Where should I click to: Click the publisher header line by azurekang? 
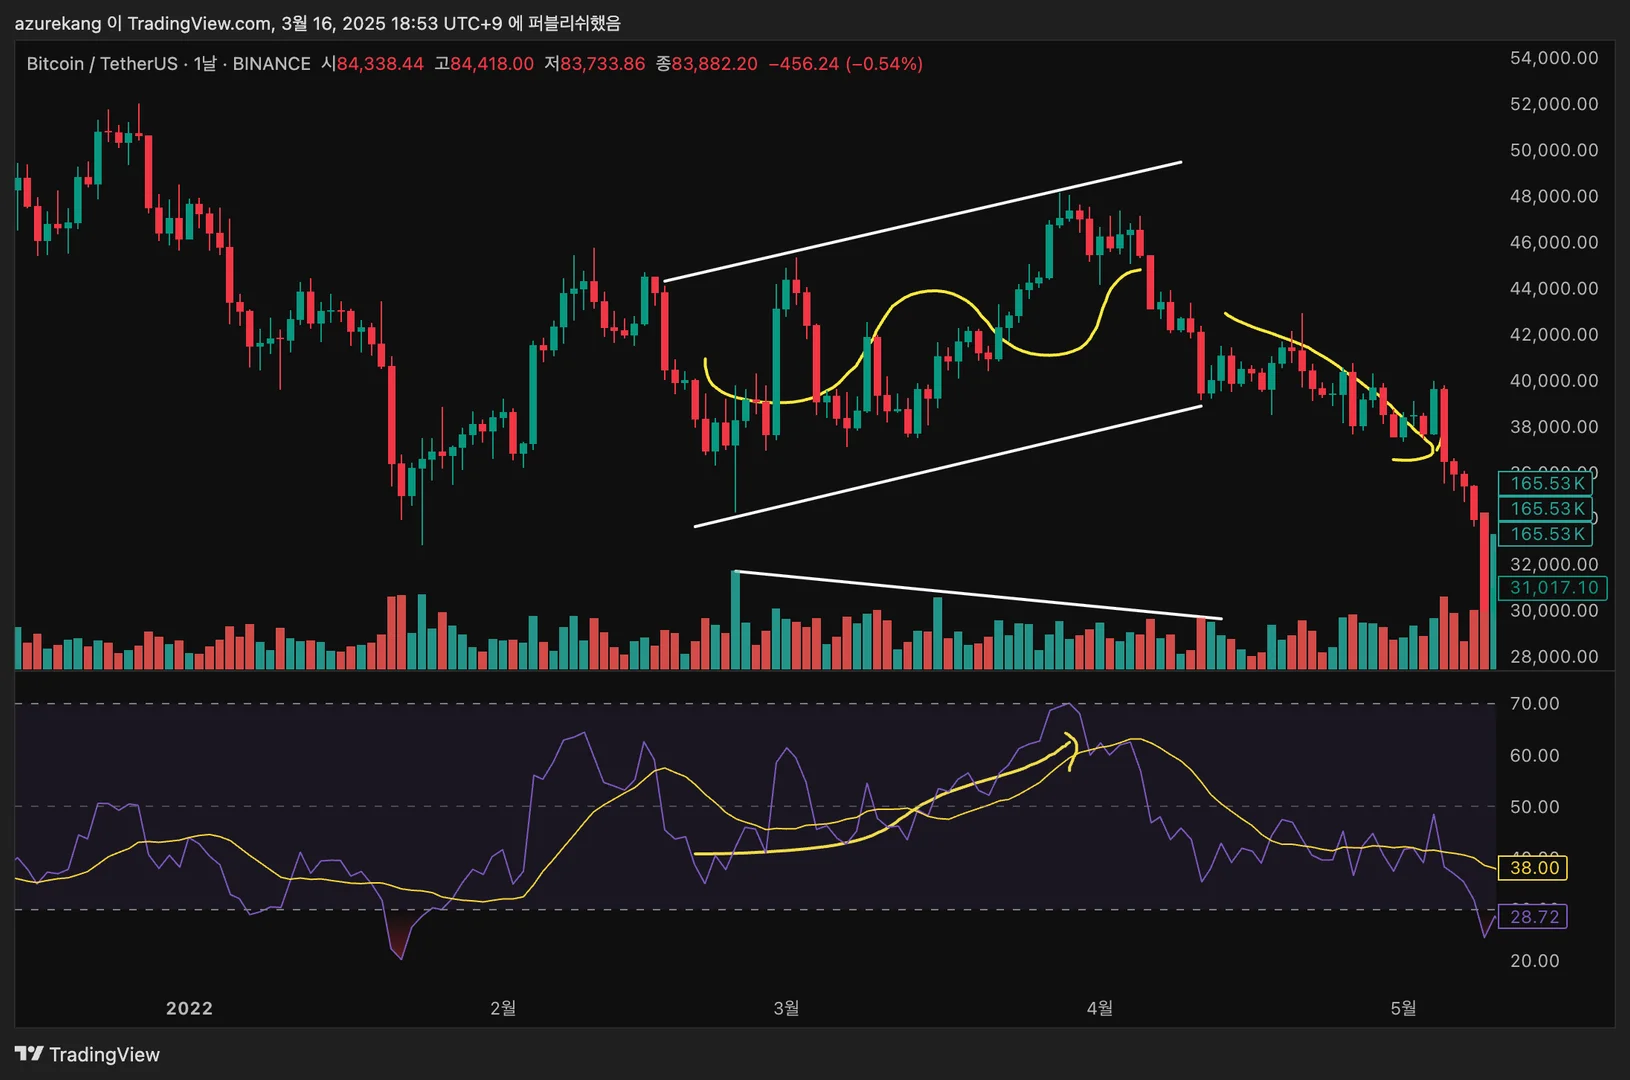click(x=318, y=22)
